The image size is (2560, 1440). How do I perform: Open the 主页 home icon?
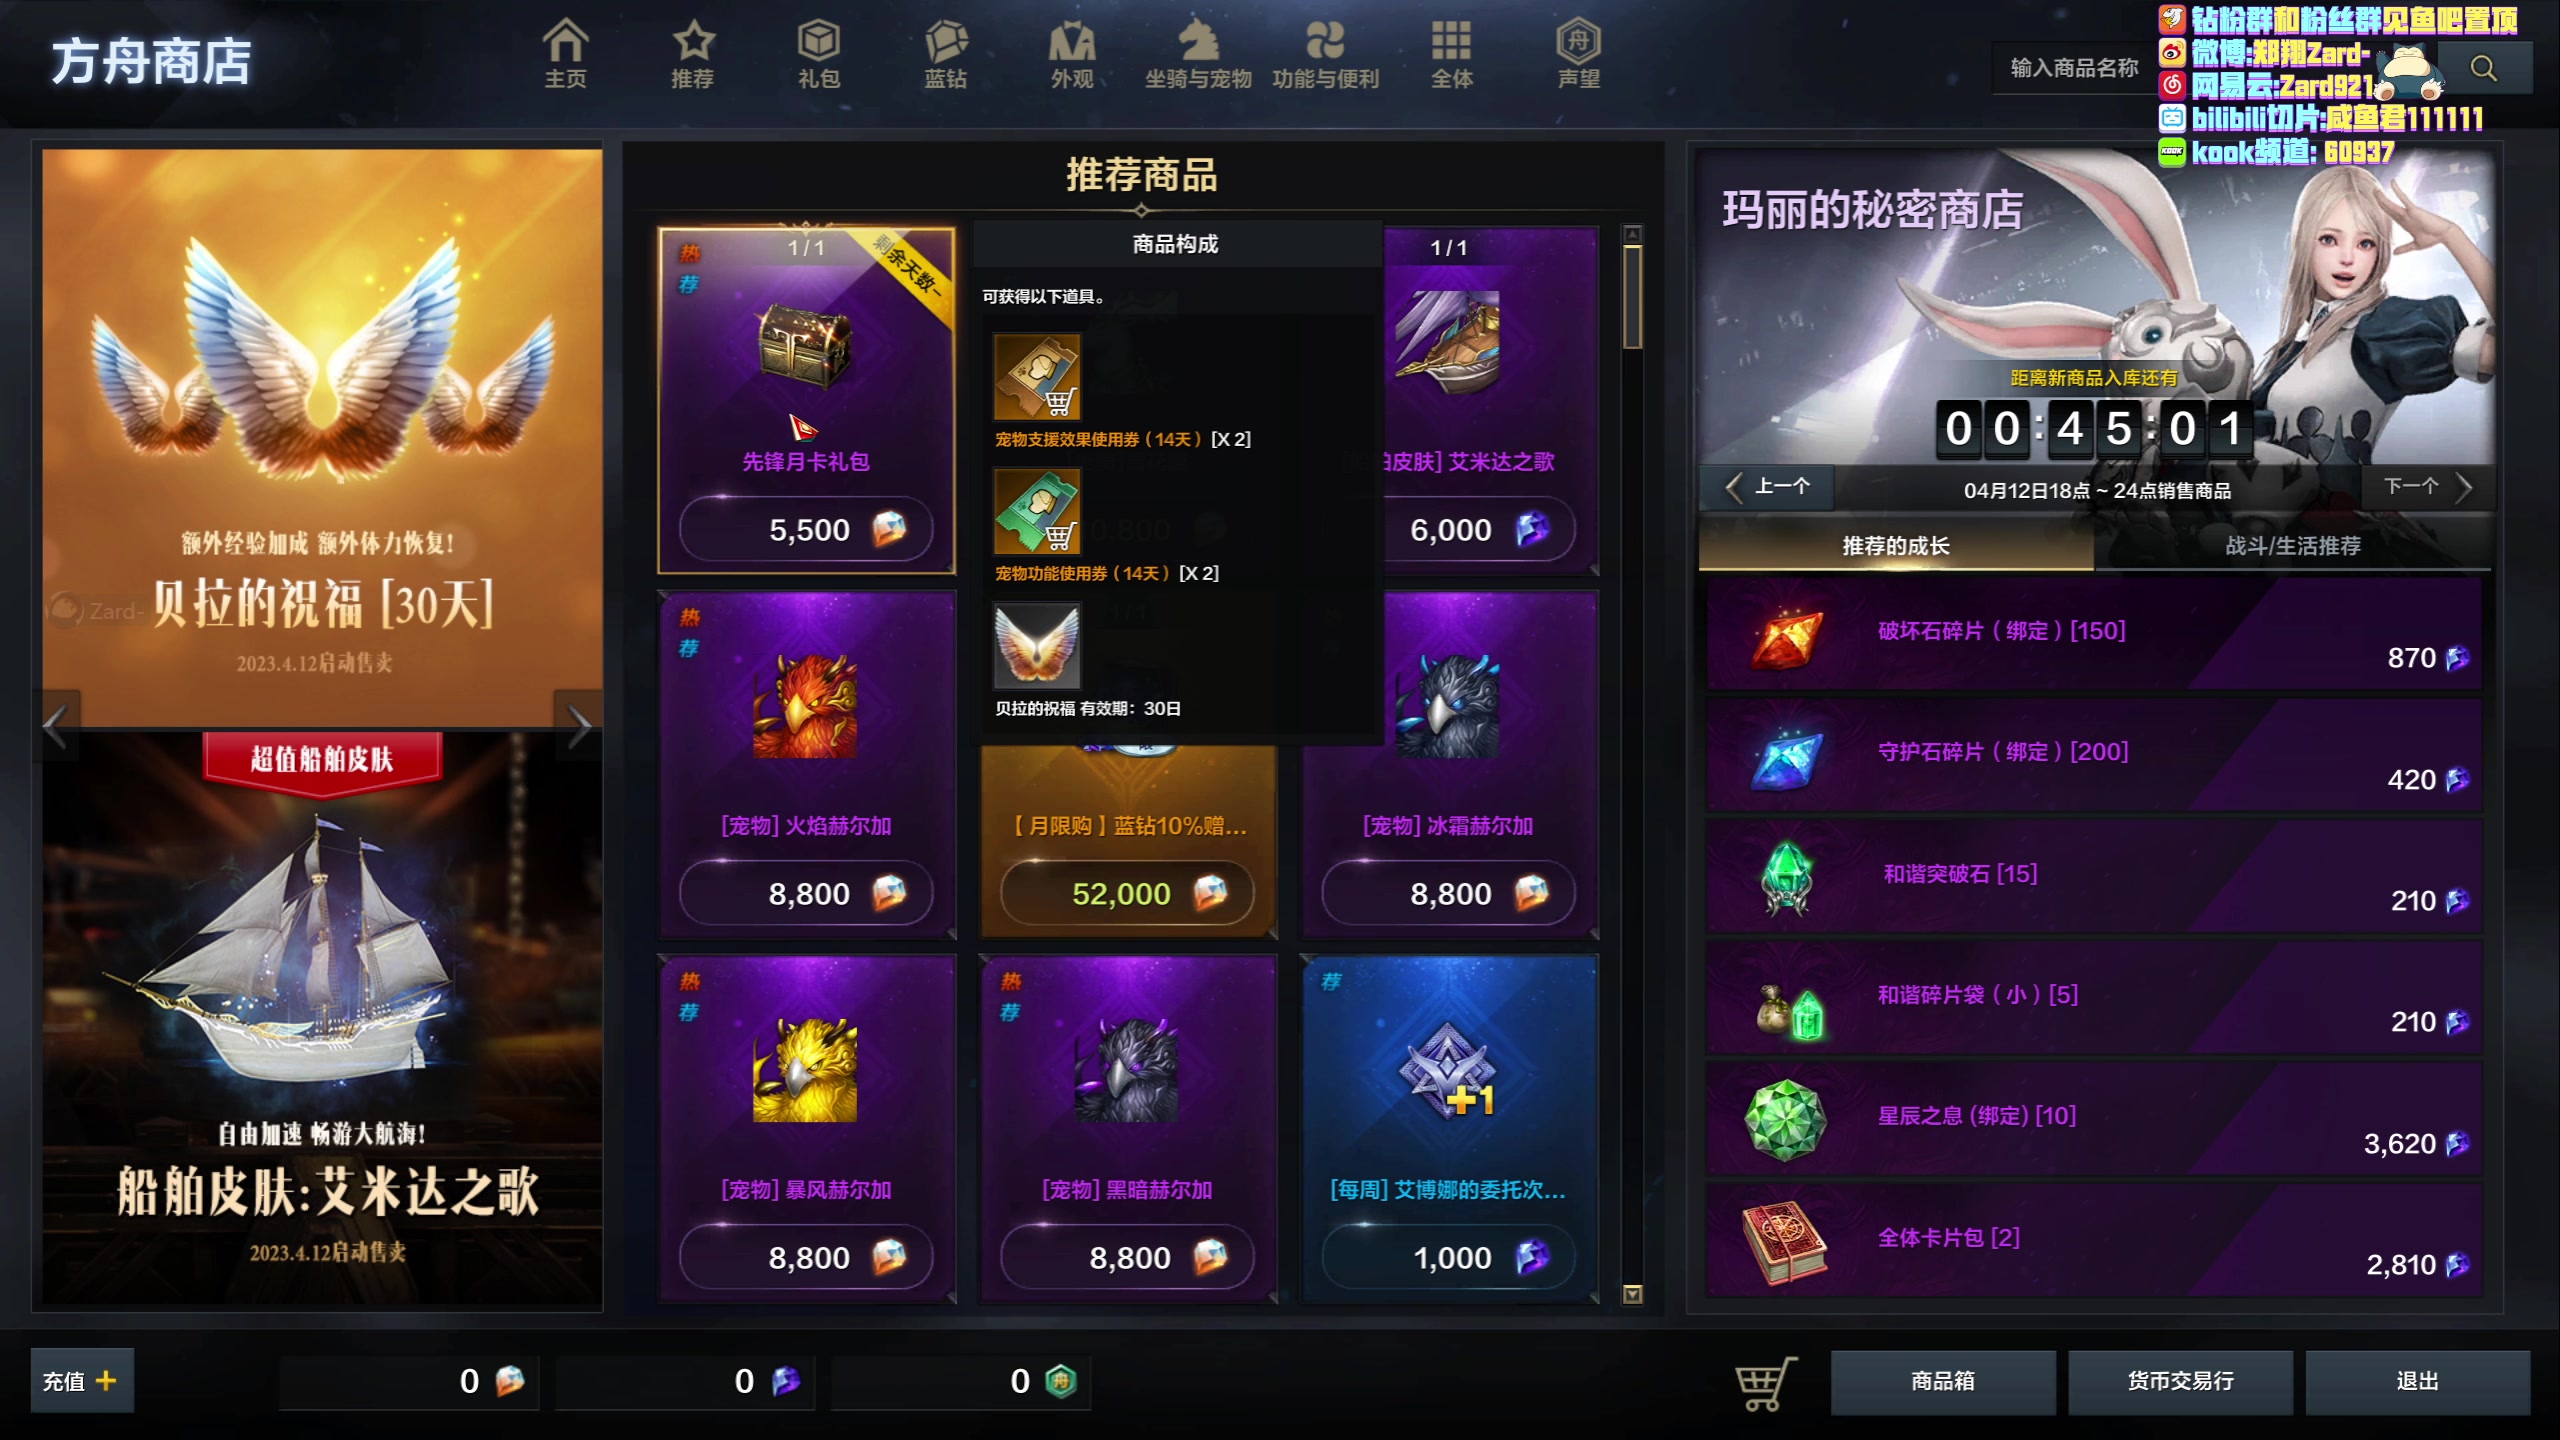click(x=565, y=53)
